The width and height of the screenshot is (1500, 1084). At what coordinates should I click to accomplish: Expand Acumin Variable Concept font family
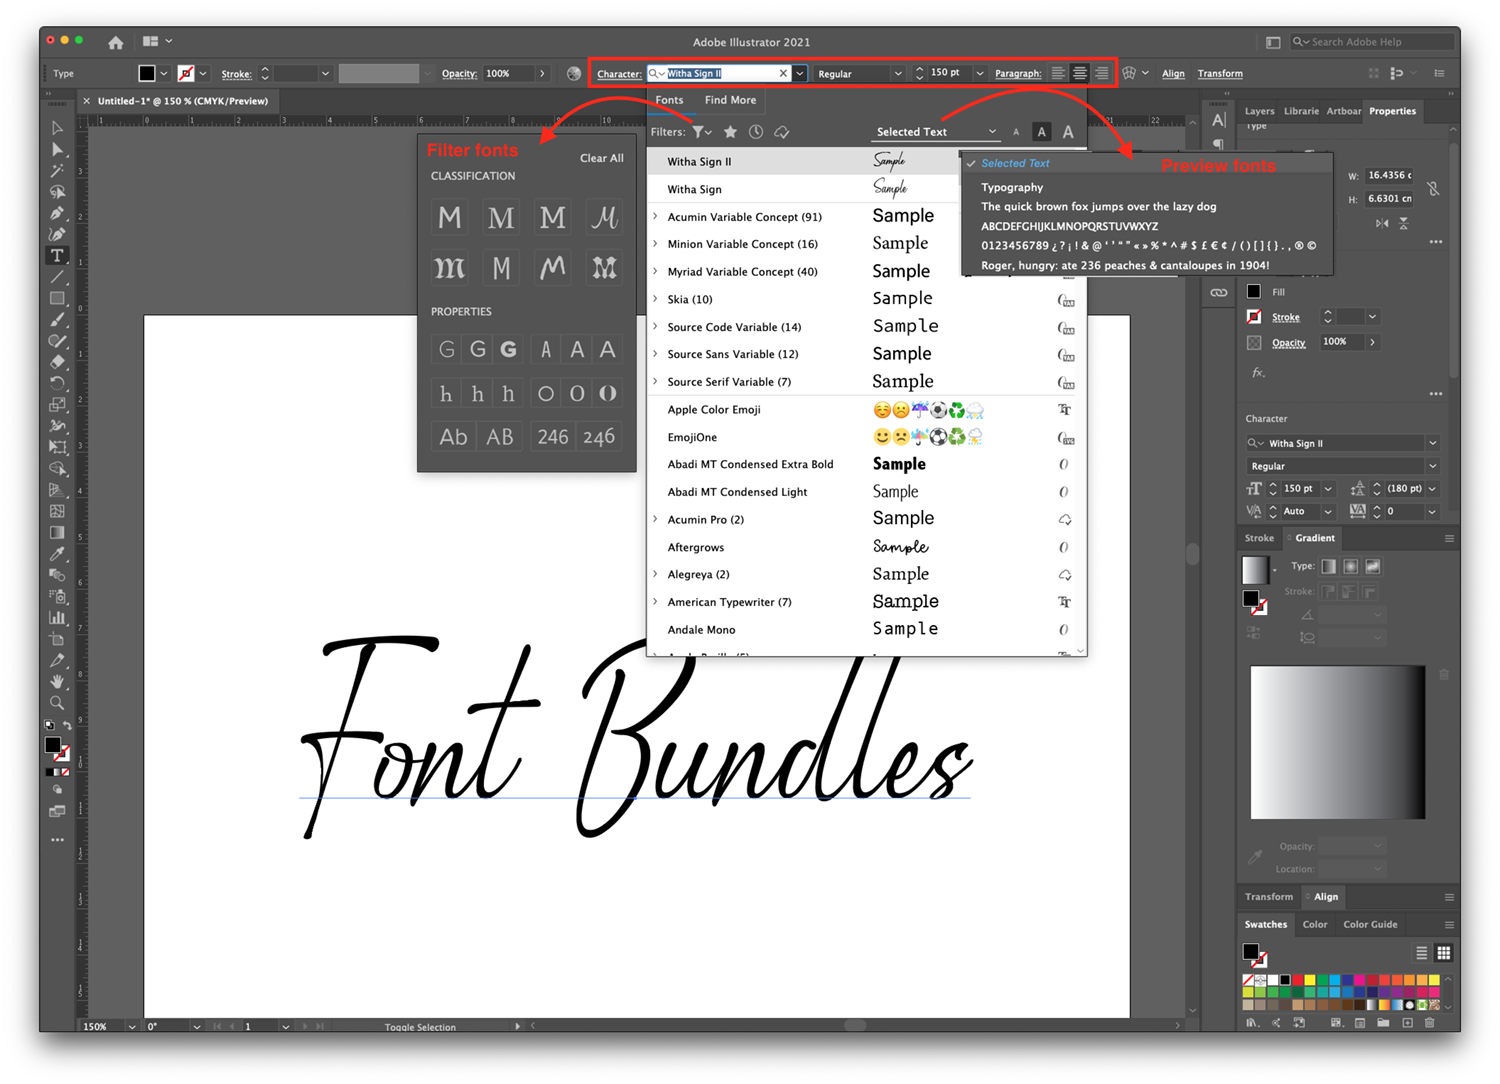click(x=656, y=216)
